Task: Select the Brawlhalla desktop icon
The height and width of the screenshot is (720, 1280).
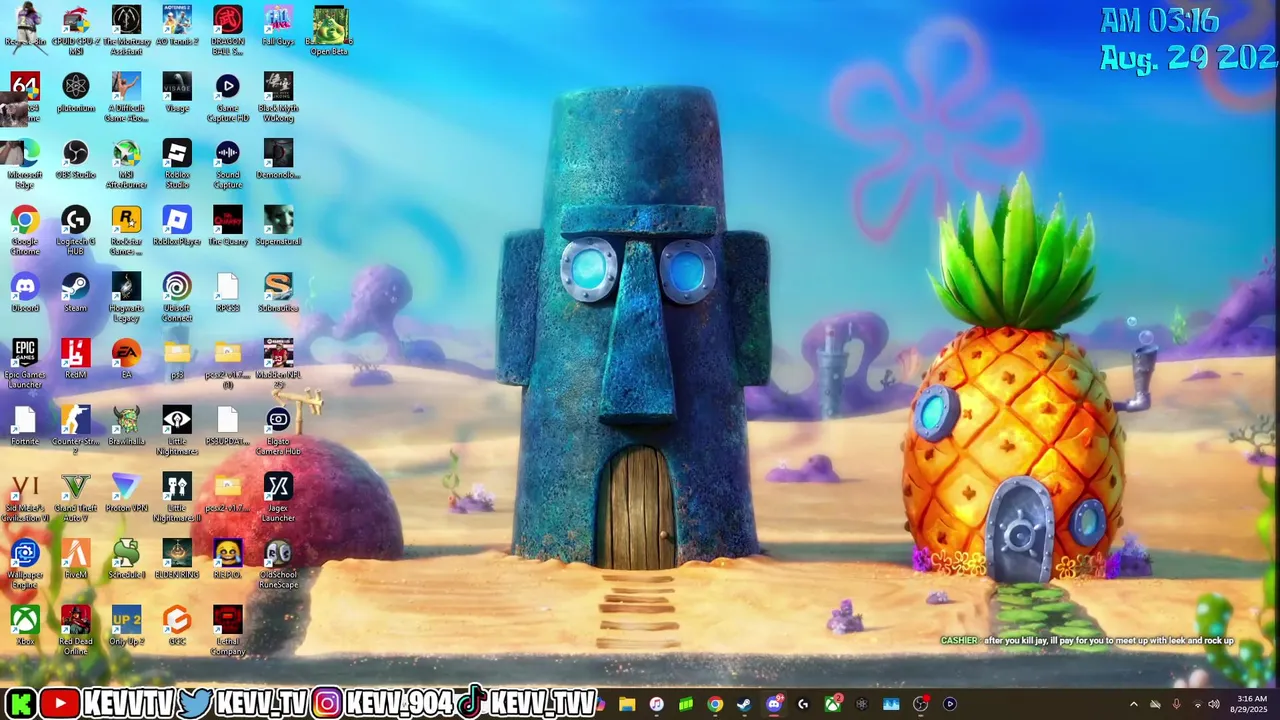Action: (x=126, y=426)
